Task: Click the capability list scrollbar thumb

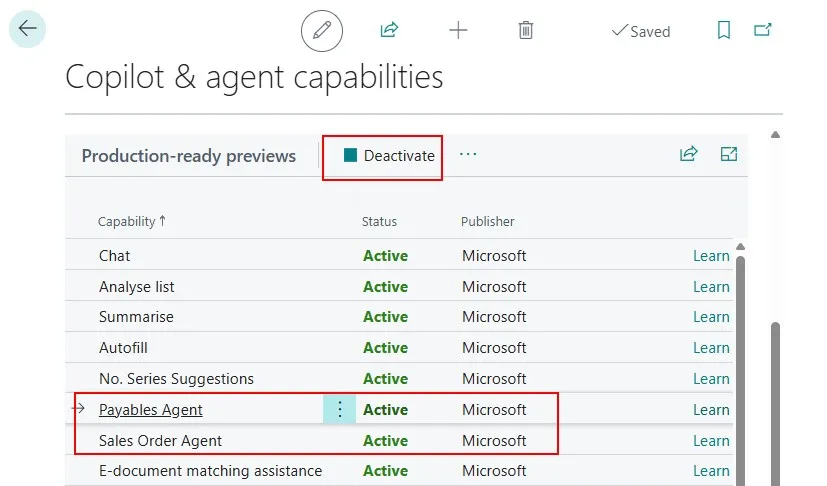Action: (x=740, y=371)
